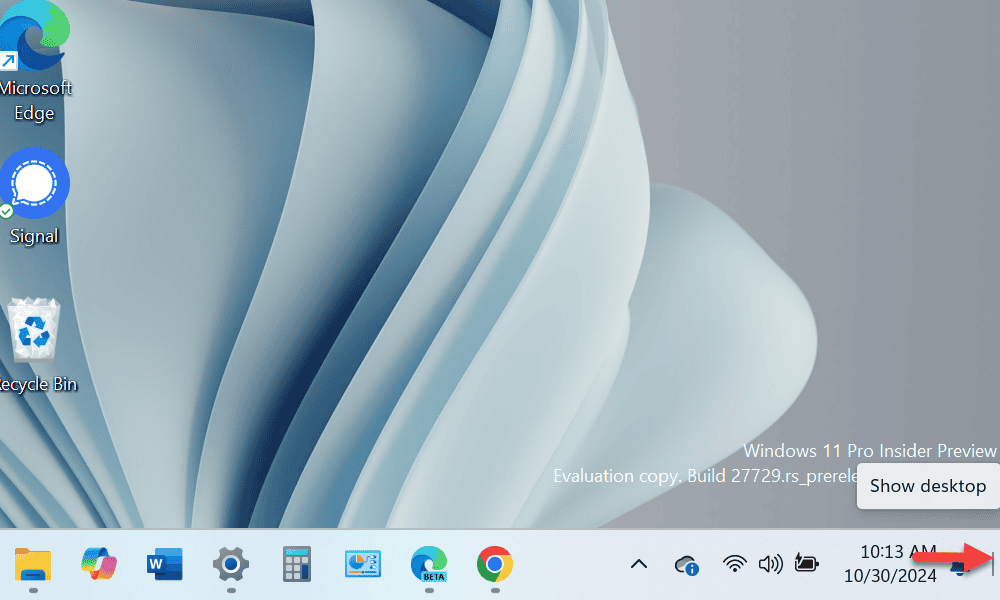
Task: Click the speaker volume tray icon
Action: 770,564
